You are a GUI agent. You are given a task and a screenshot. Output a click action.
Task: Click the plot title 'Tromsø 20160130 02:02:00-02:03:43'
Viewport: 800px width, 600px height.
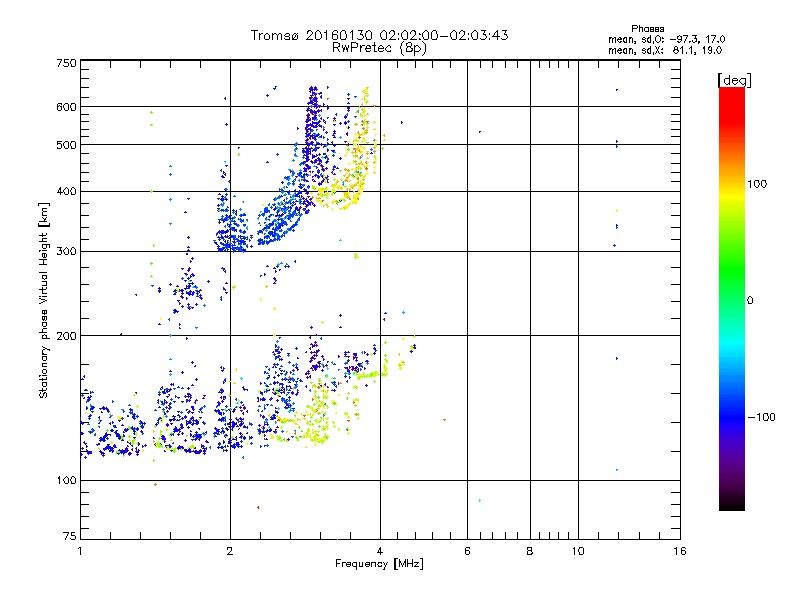[x=379, y=35]
